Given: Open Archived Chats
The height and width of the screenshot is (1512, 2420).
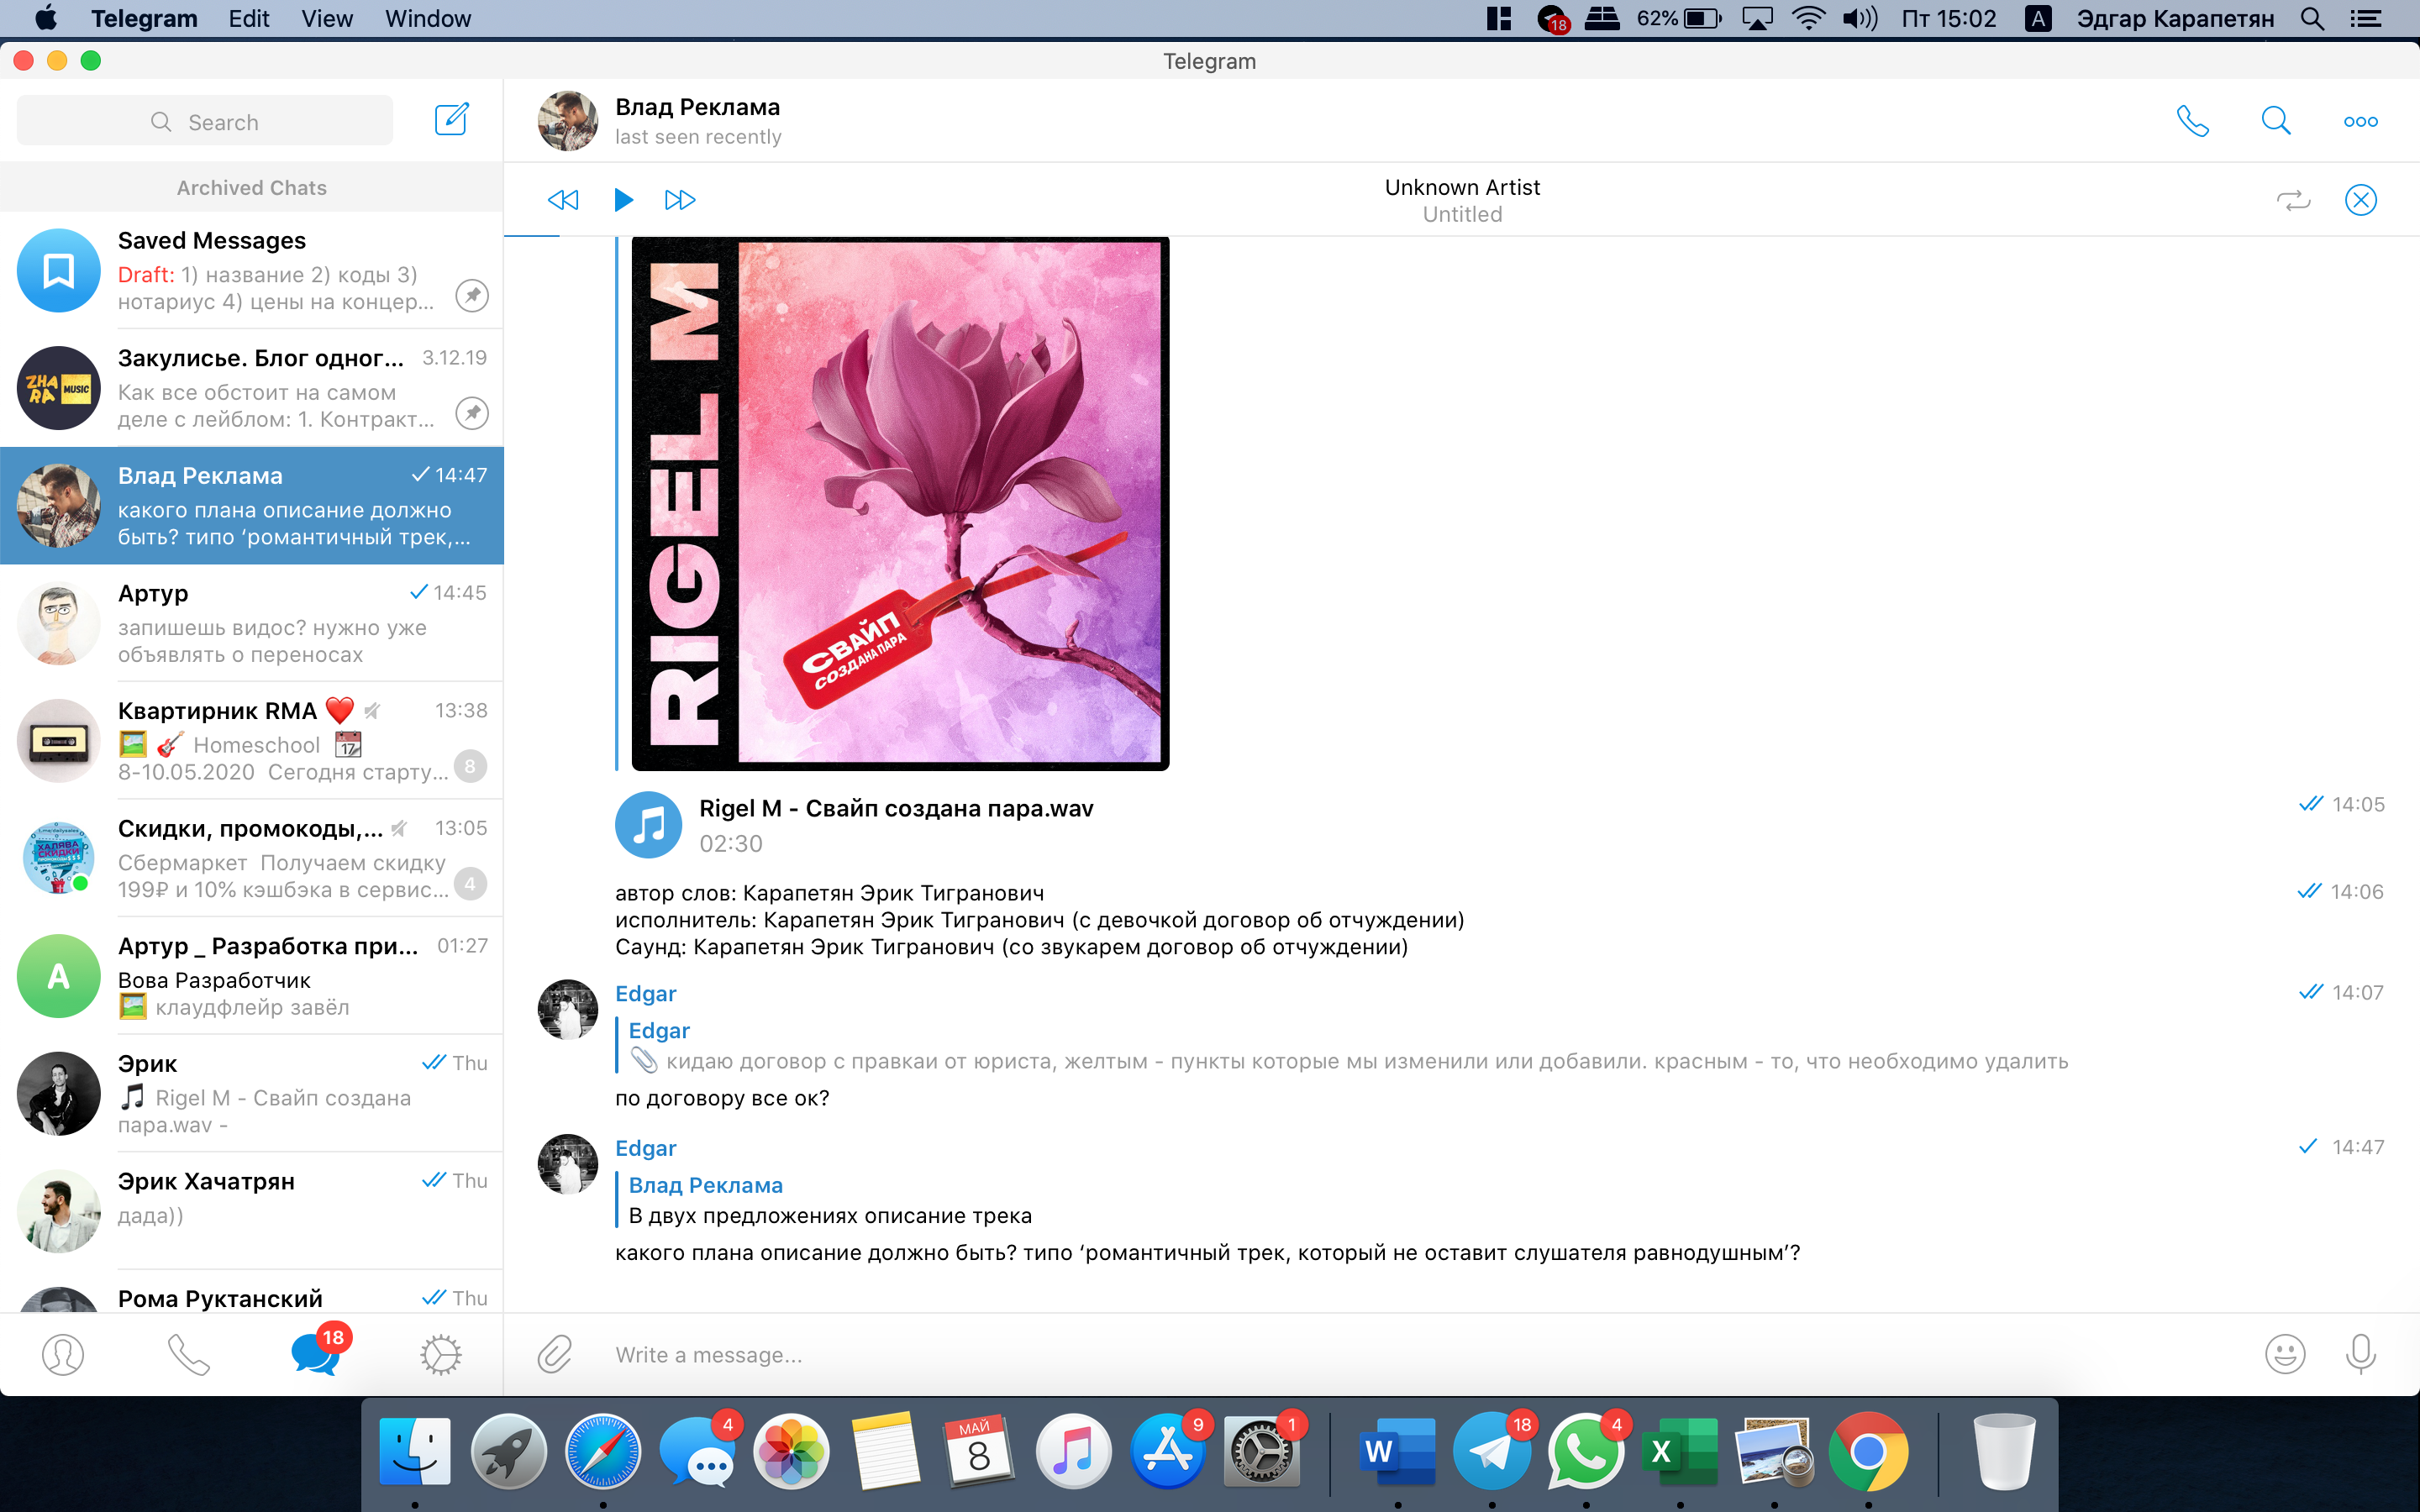Looking at the screenshot, I should (x=252, y=187).
